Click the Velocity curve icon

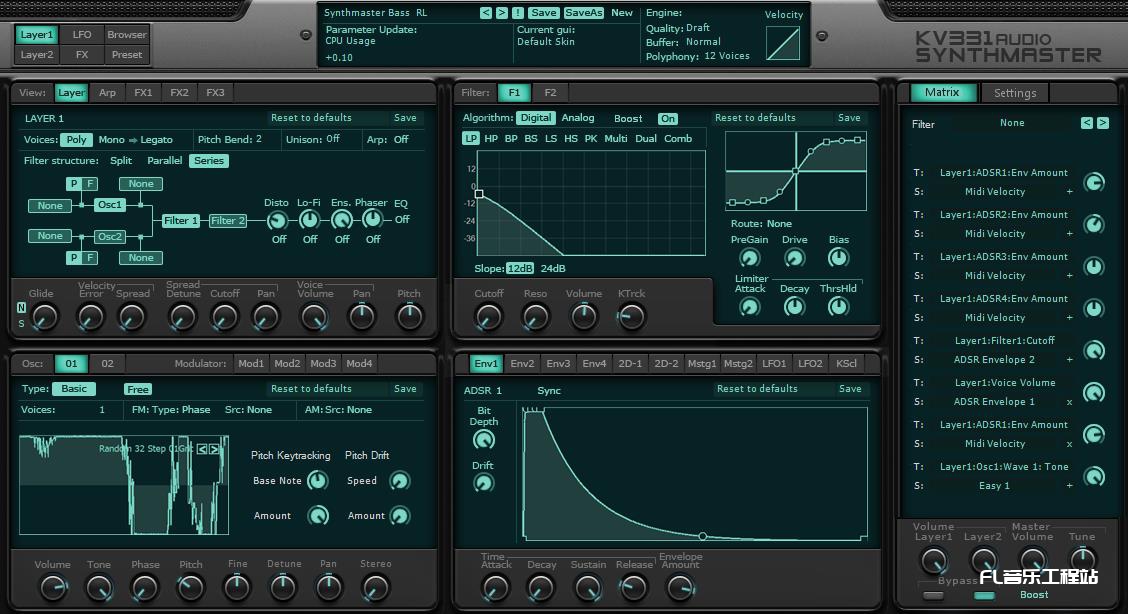pos(783,43)
